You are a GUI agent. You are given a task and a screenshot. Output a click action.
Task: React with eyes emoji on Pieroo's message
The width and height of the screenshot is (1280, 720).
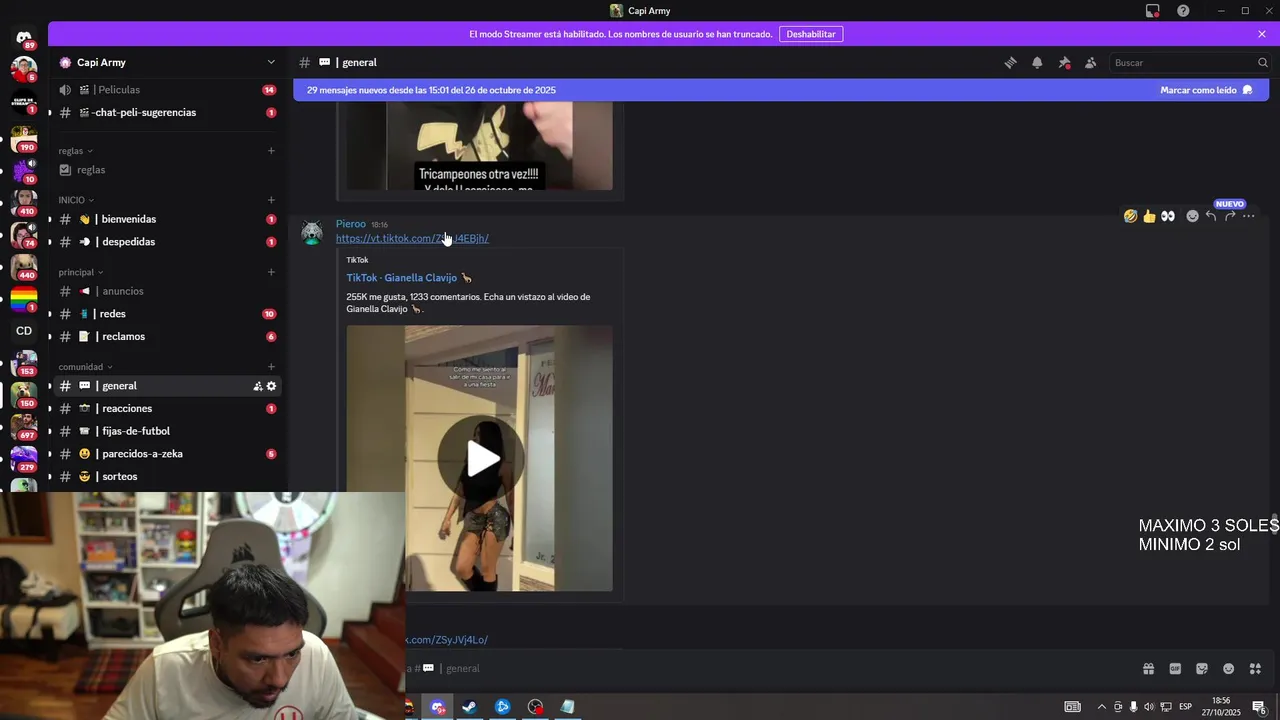tap(1168, 216)
